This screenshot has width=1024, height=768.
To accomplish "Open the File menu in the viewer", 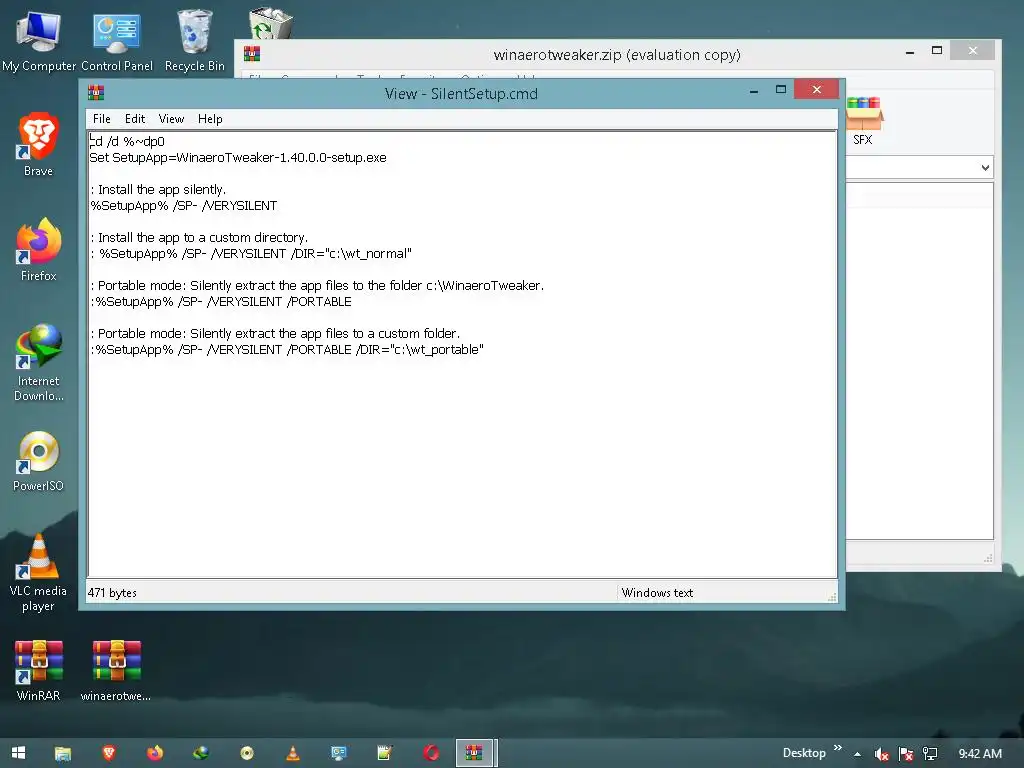I will pyautogui.click(x=101, y=119).
